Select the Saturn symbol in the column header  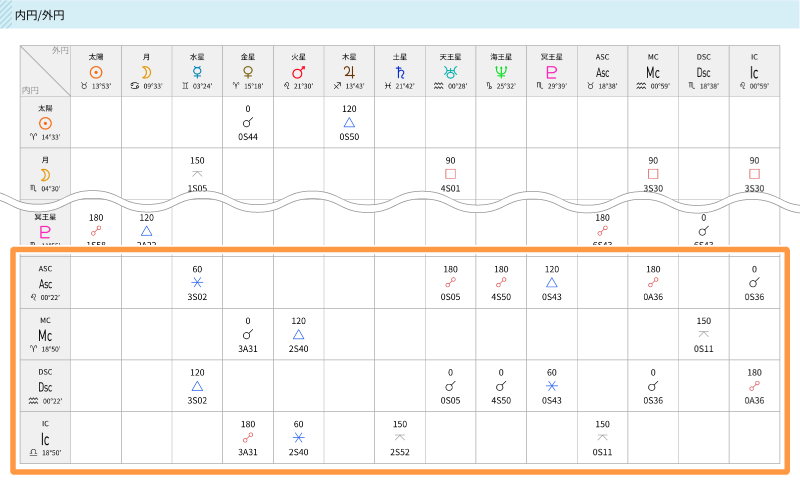point(400,73)
